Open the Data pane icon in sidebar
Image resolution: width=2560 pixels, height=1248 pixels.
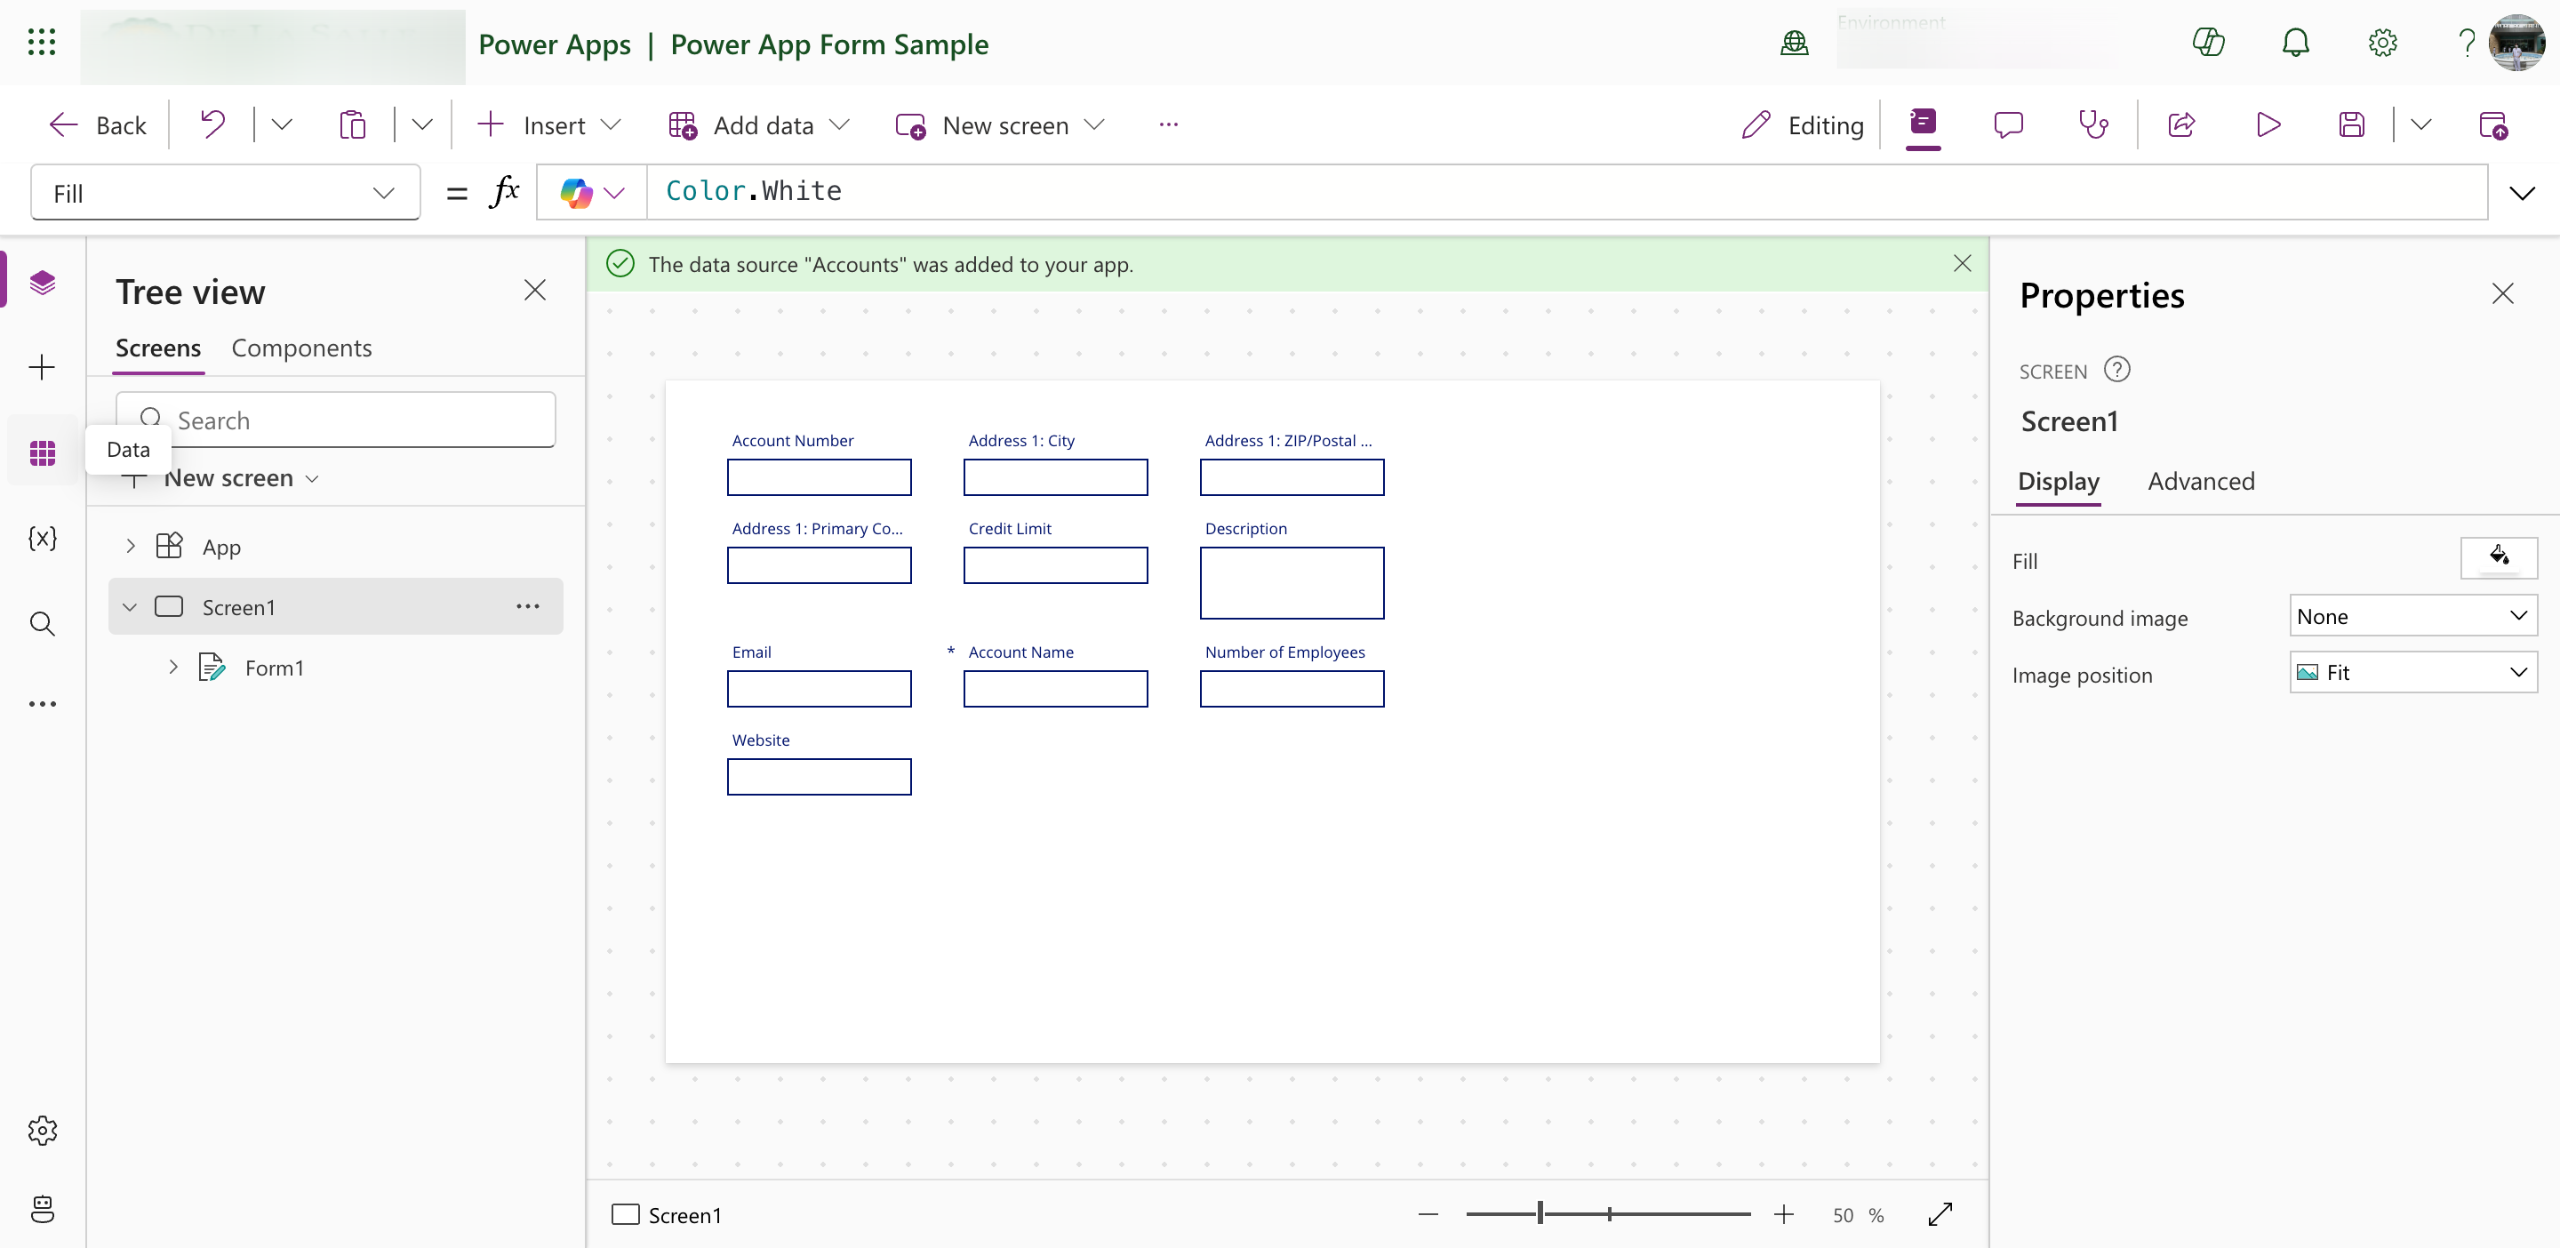coord(42,453)
